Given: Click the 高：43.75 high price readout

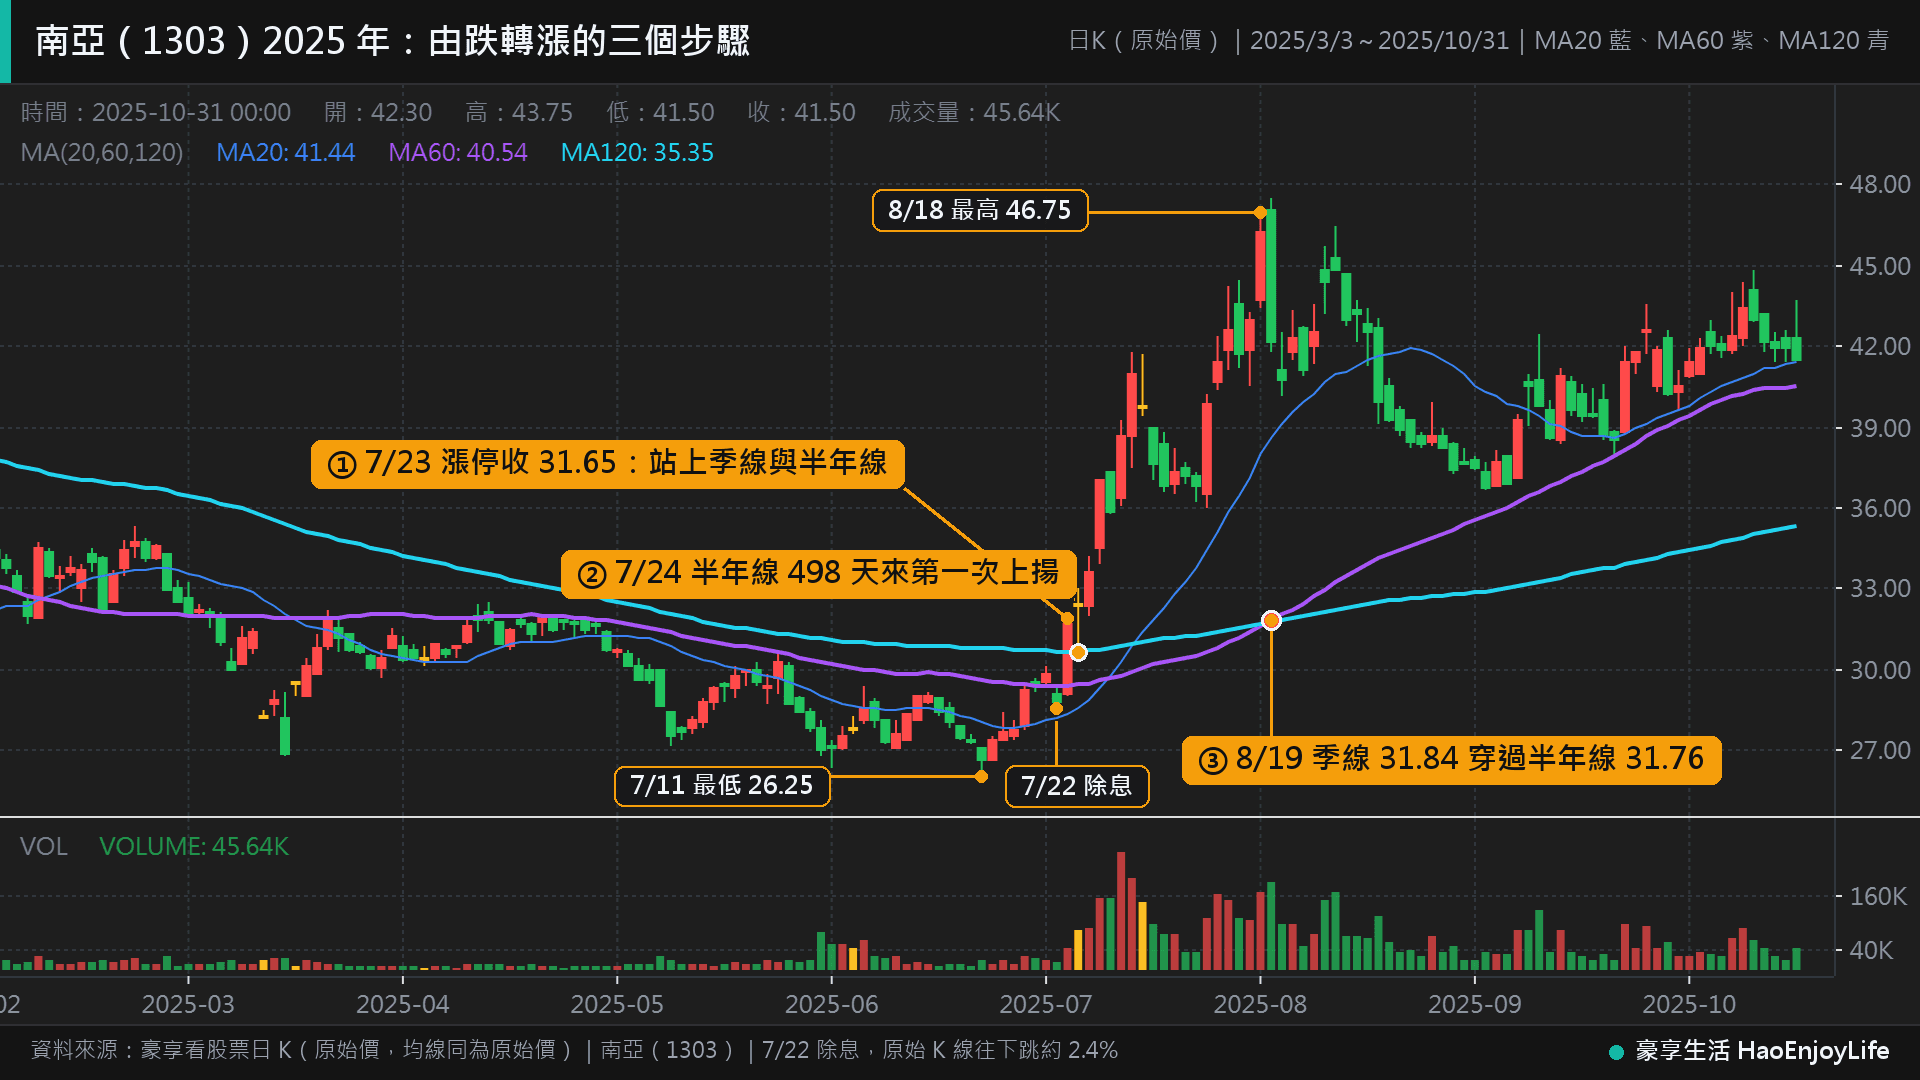Looking at the screenshot, I should pos(519,112).
